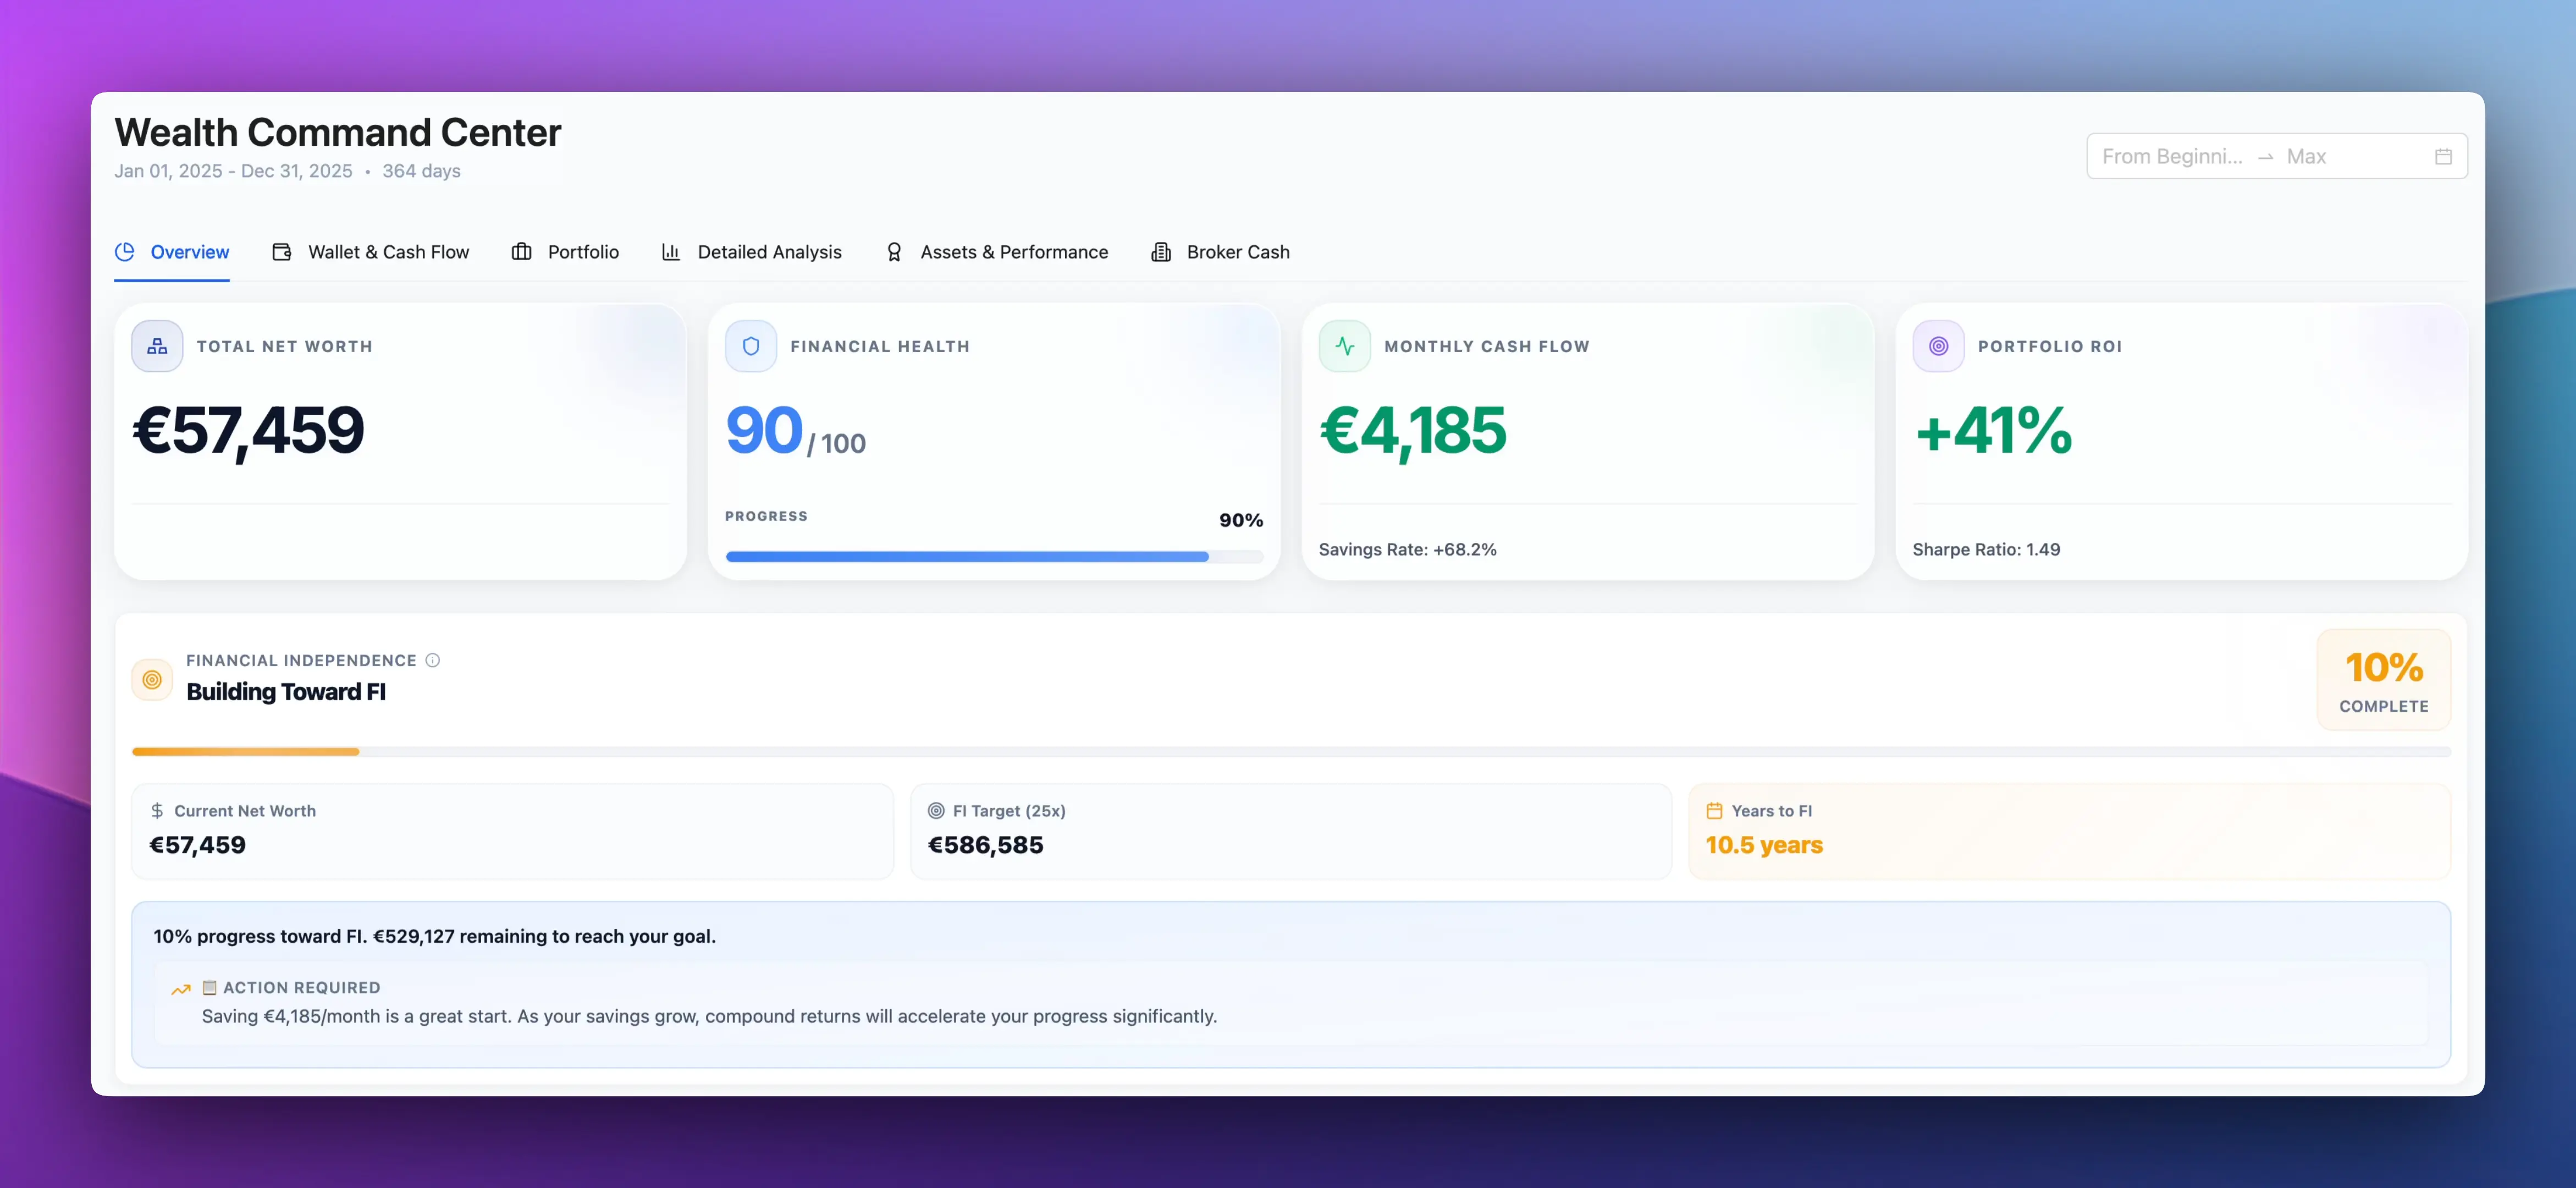Image resolution: width=2576 pixels, height=1188 pixels.
Task: Open the info tooltip beside Financial Independence
Action: click(433, 660)
